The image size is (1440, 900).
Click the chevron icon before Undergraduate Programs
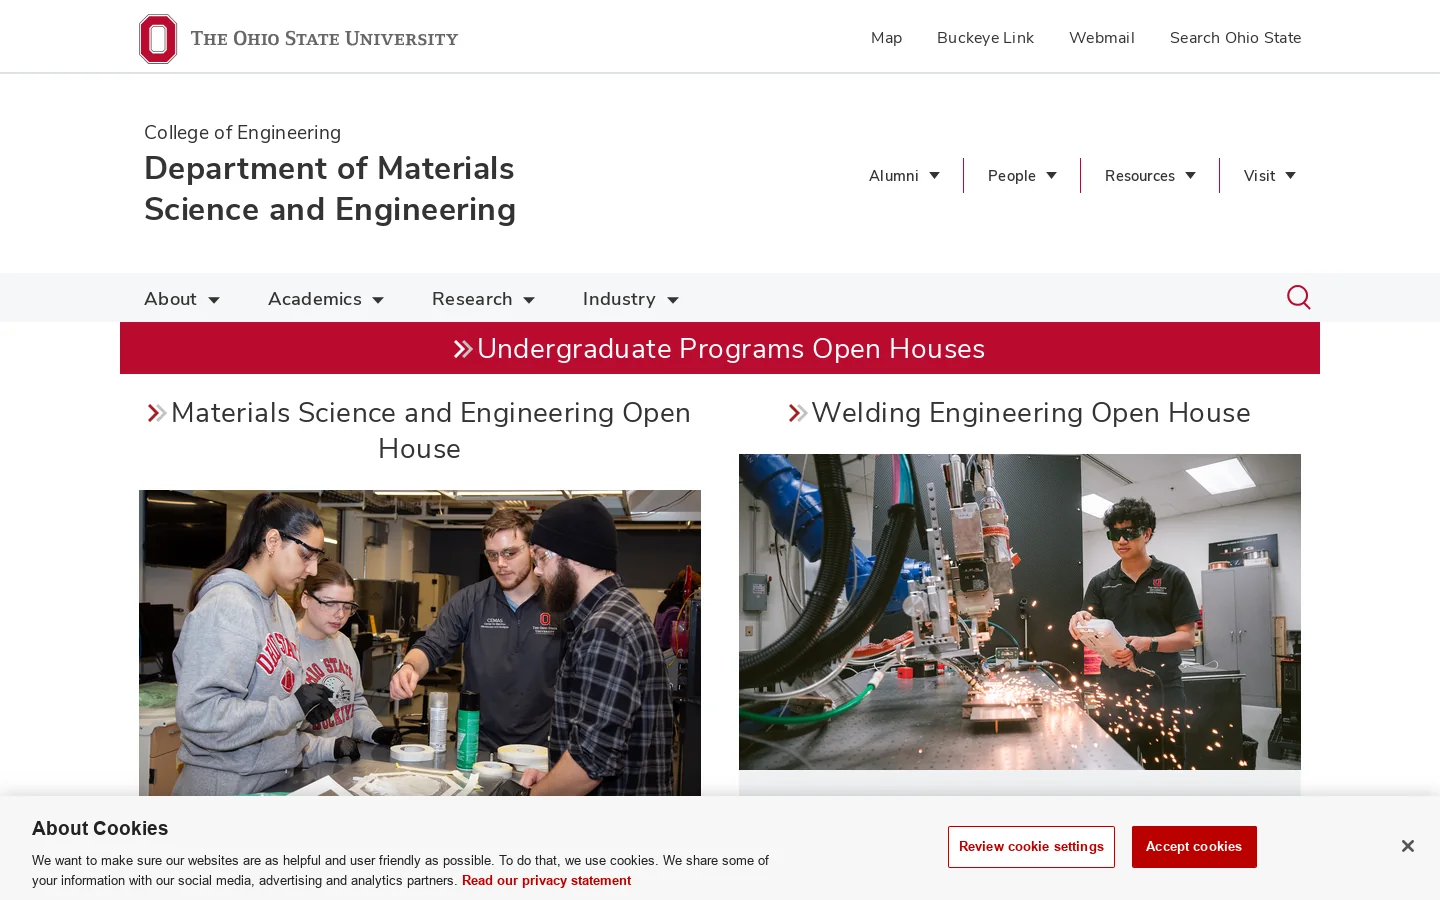click(x=463, y=349)
